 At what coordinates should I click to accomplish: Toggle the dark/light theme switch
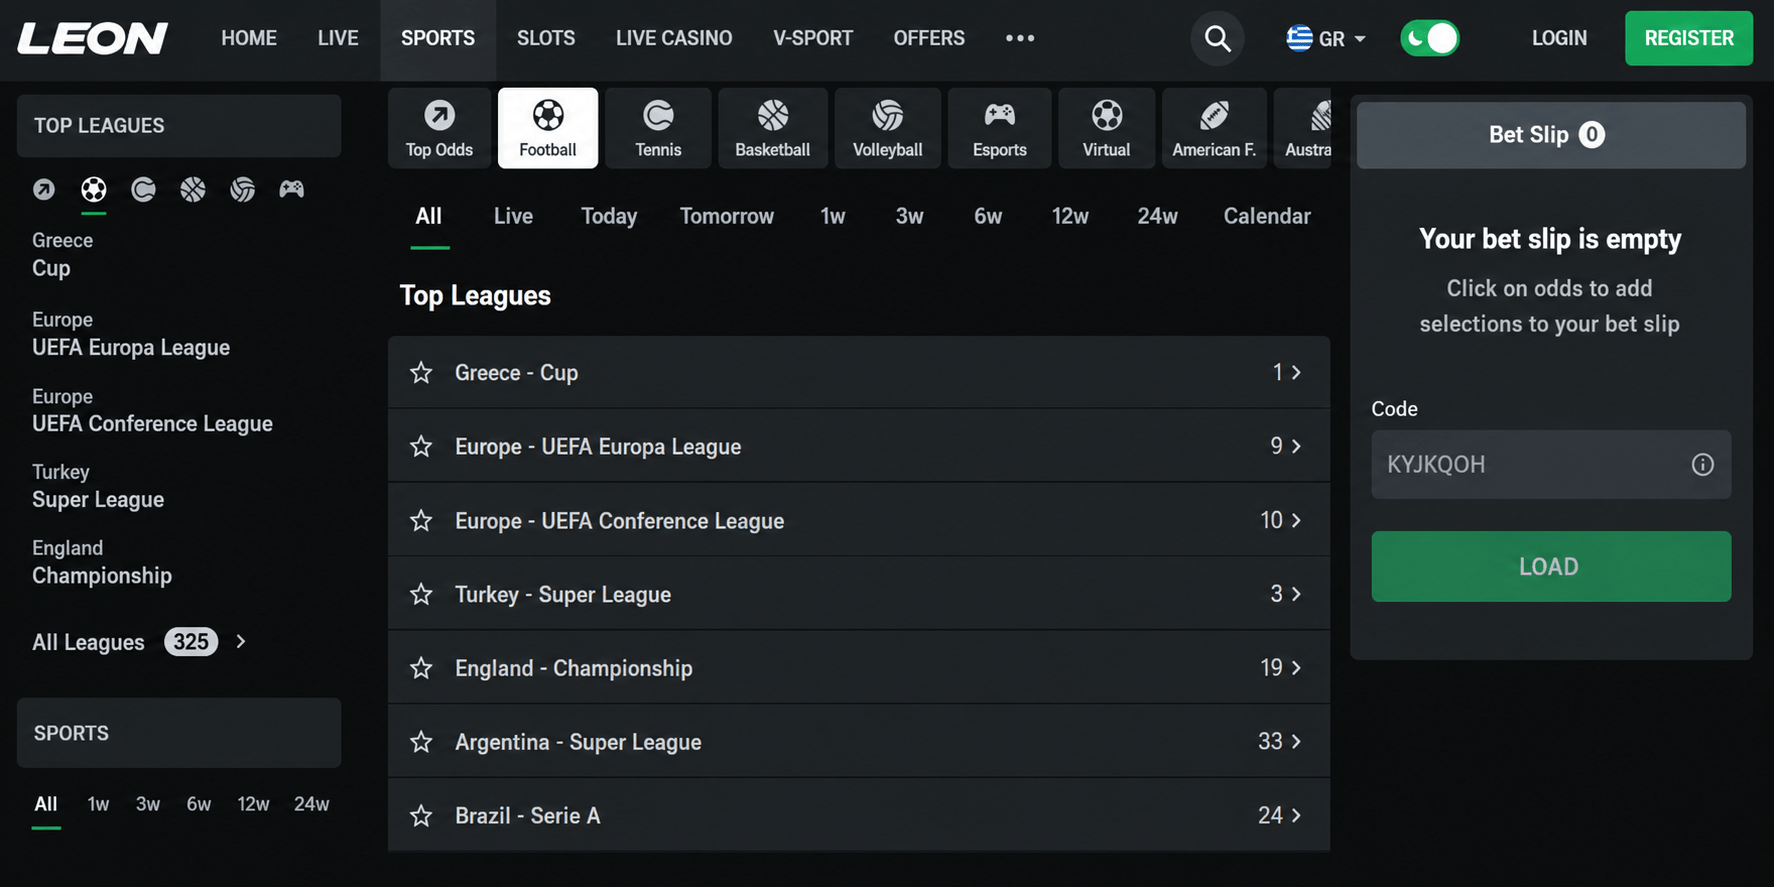coord(1429,38)
